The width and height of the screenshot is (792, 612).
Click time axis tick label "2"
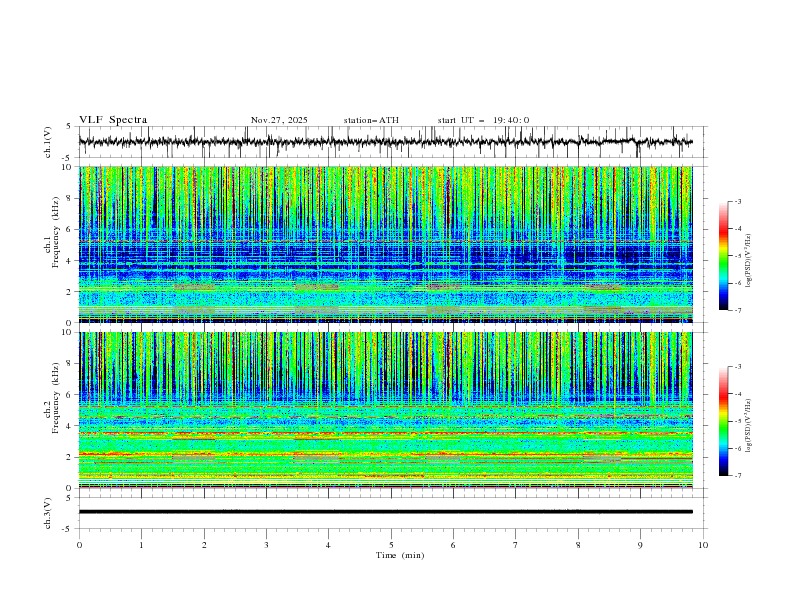click(204, 545)
